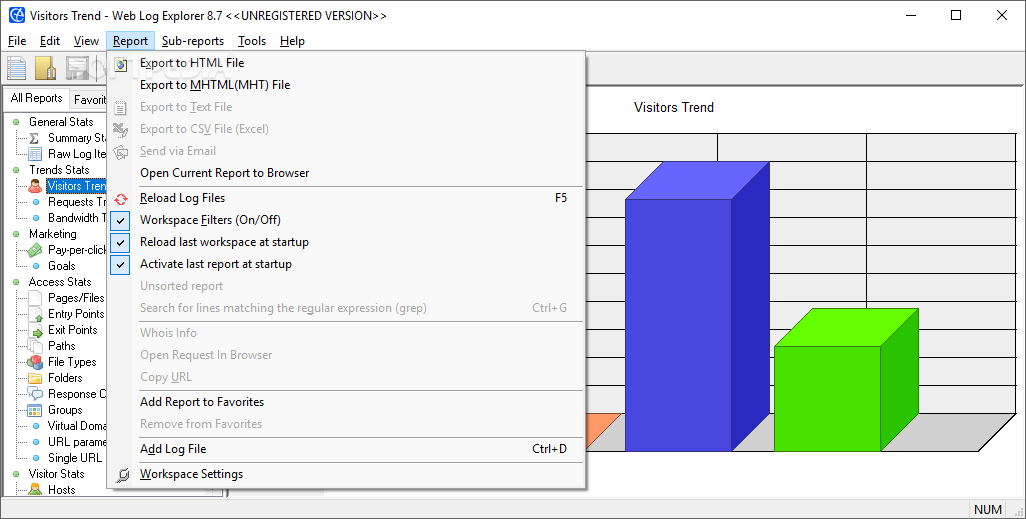Screen dimensions: 1026x519
Task: Switch to the Favorites tab
Action: pos(90,100)
